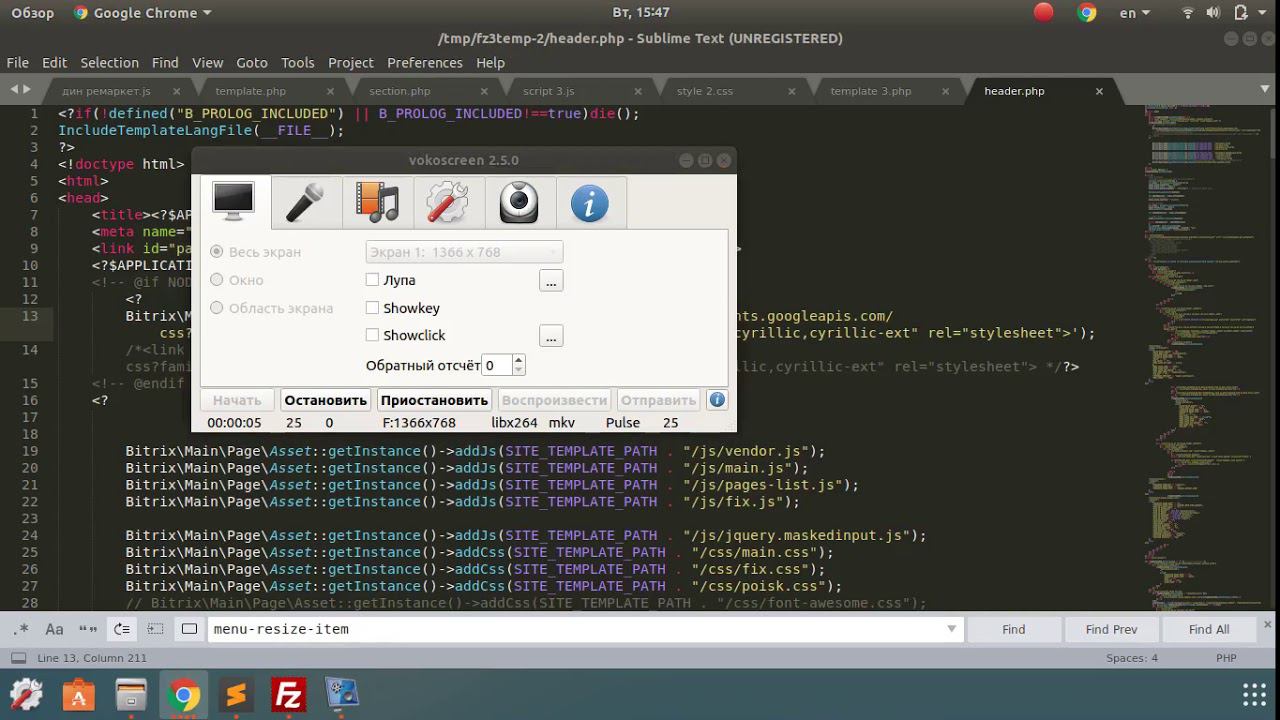Click the Find Prev button
1280x720 pixels.
(x=1112, y=629)
